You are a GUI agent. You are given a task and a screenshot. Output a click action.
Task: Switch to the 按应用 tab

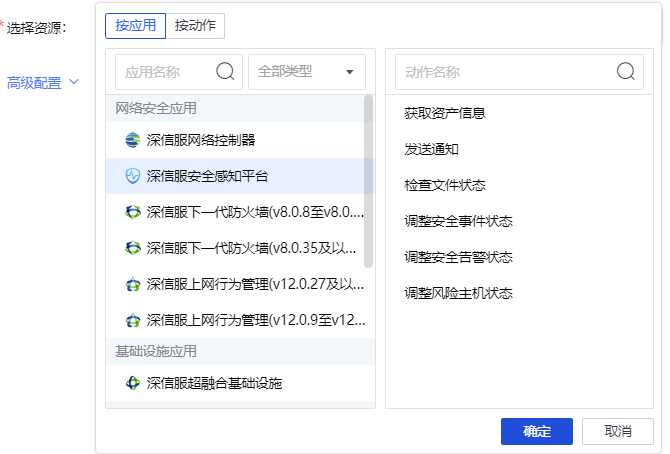[x=135, y=26]
